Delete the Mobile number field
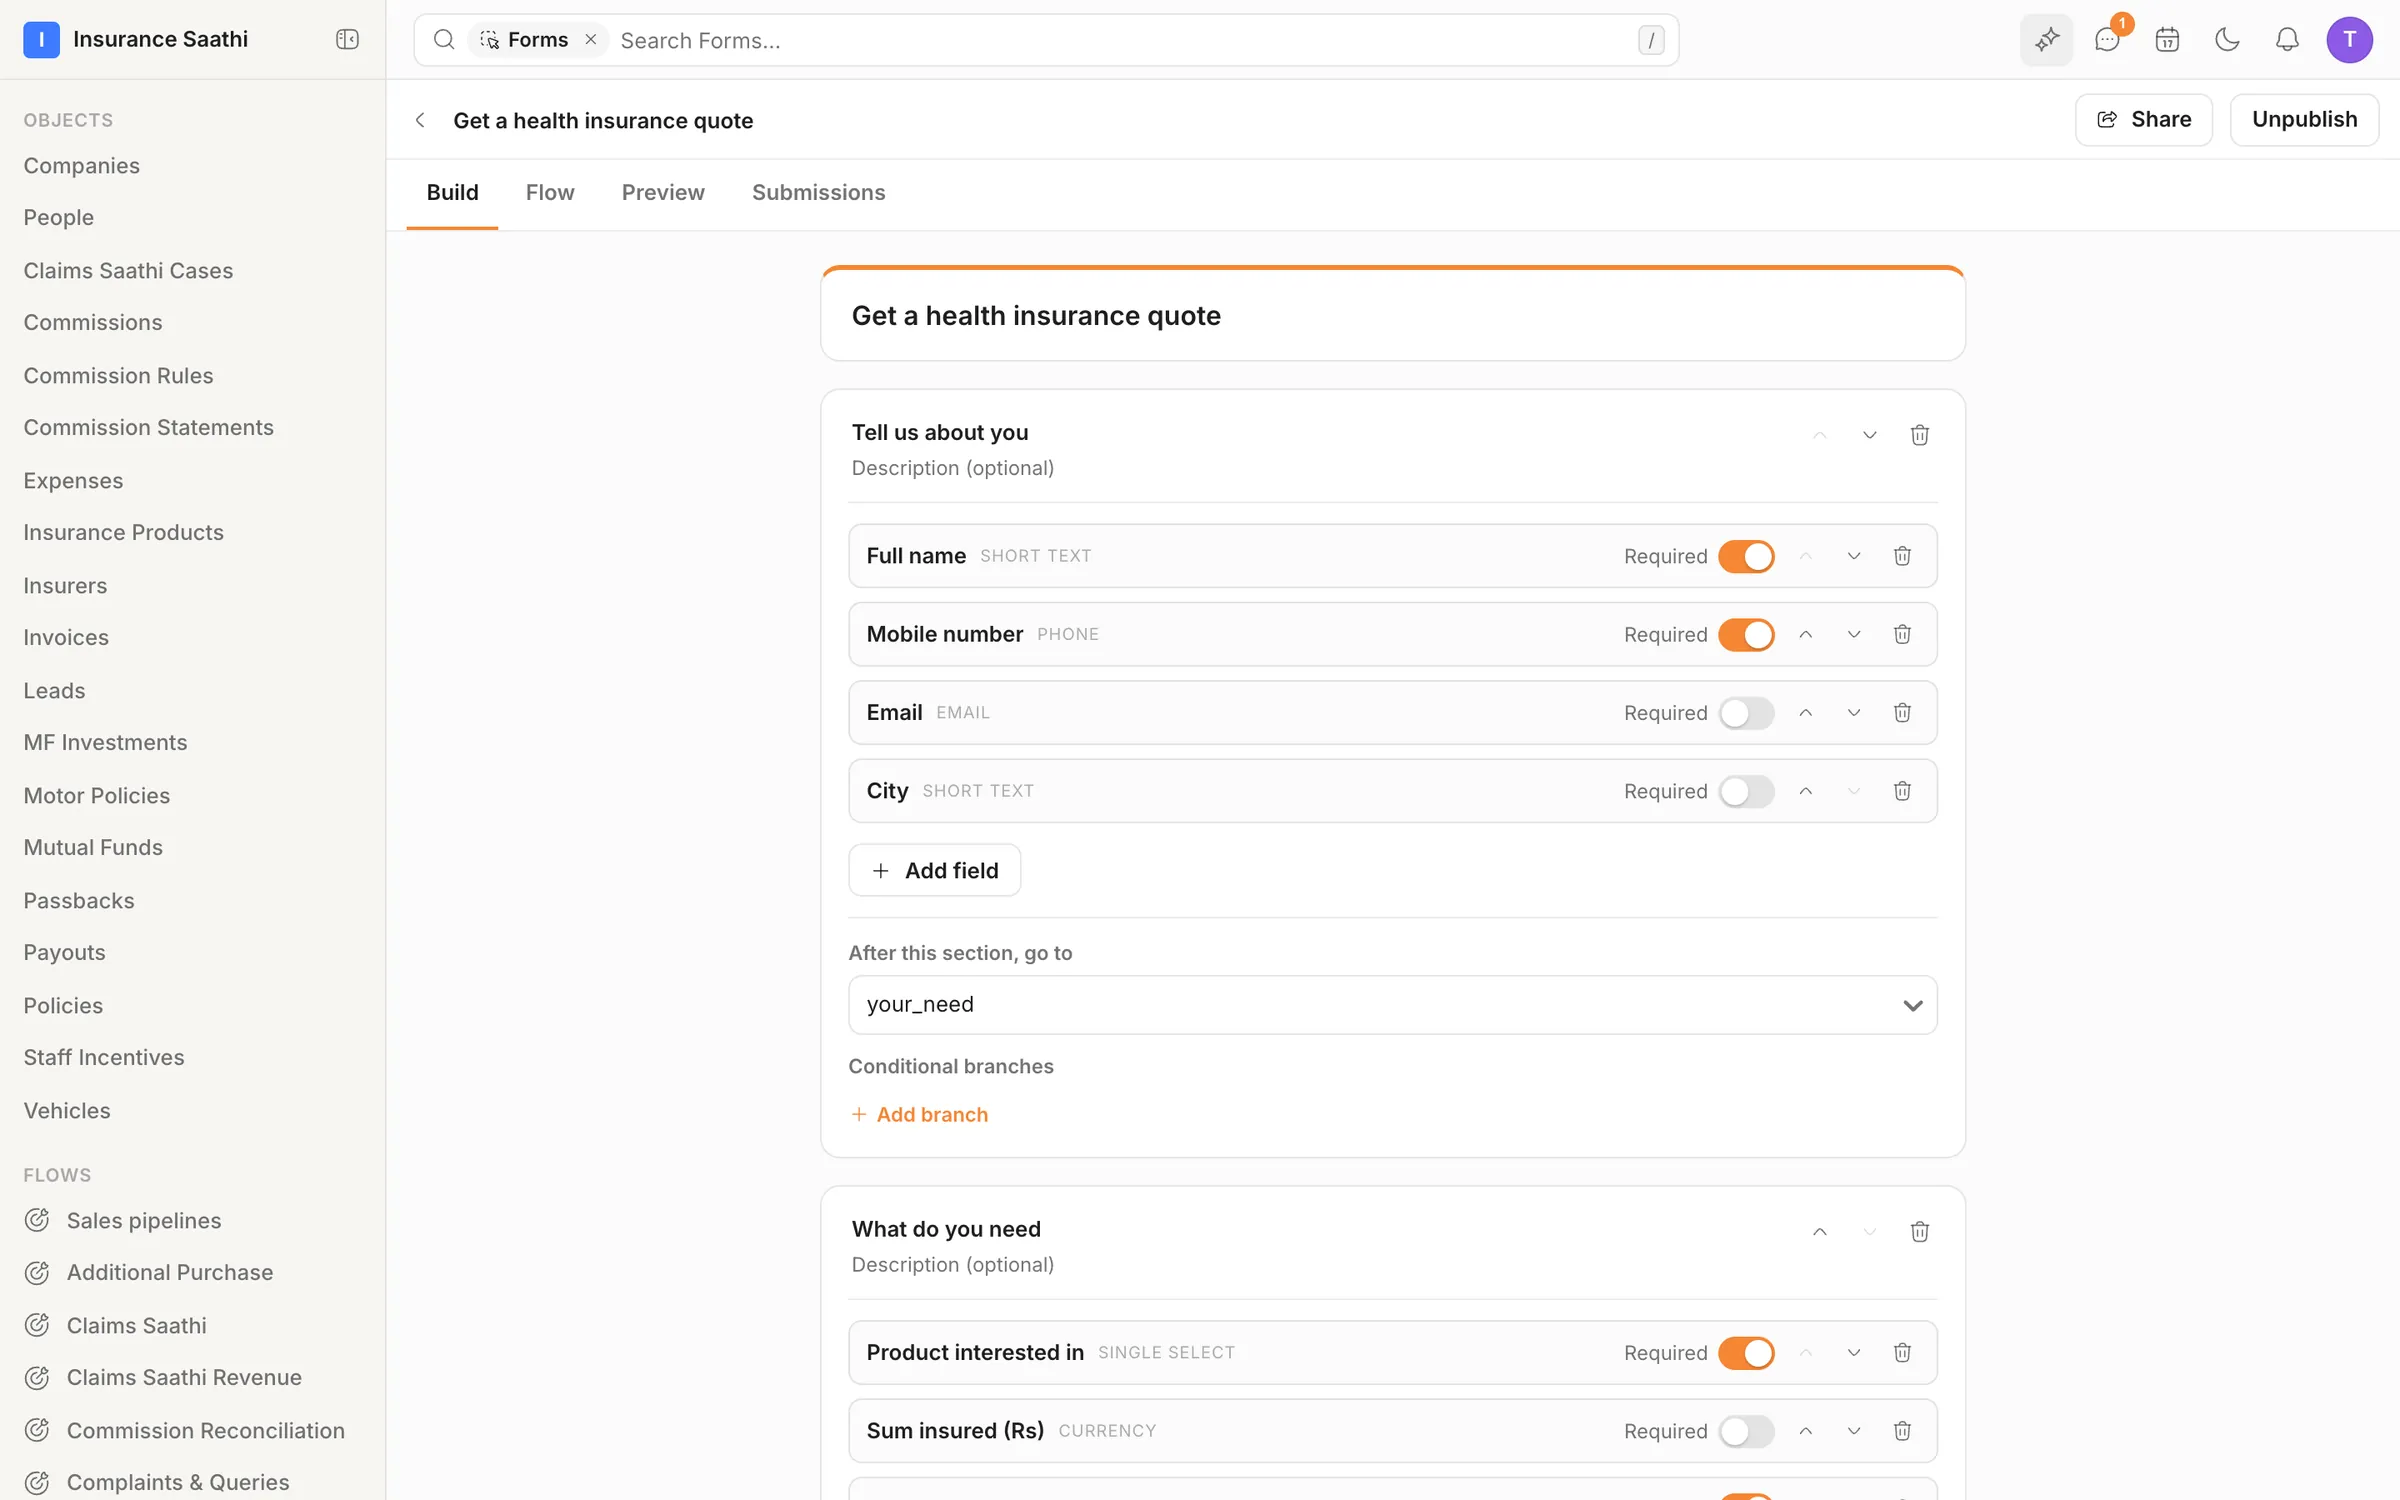 point(1902,634)
